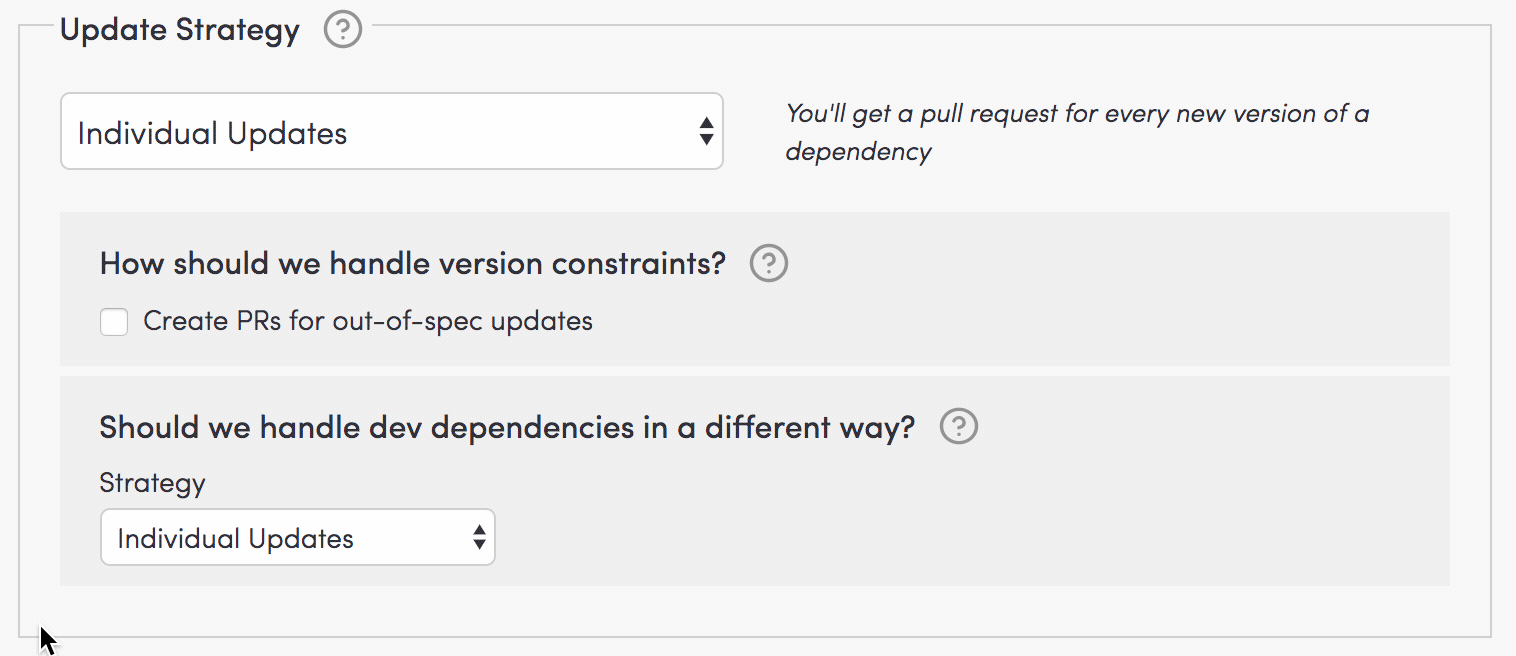
Task: Open help for version constraints question
Action: (769, 264)
